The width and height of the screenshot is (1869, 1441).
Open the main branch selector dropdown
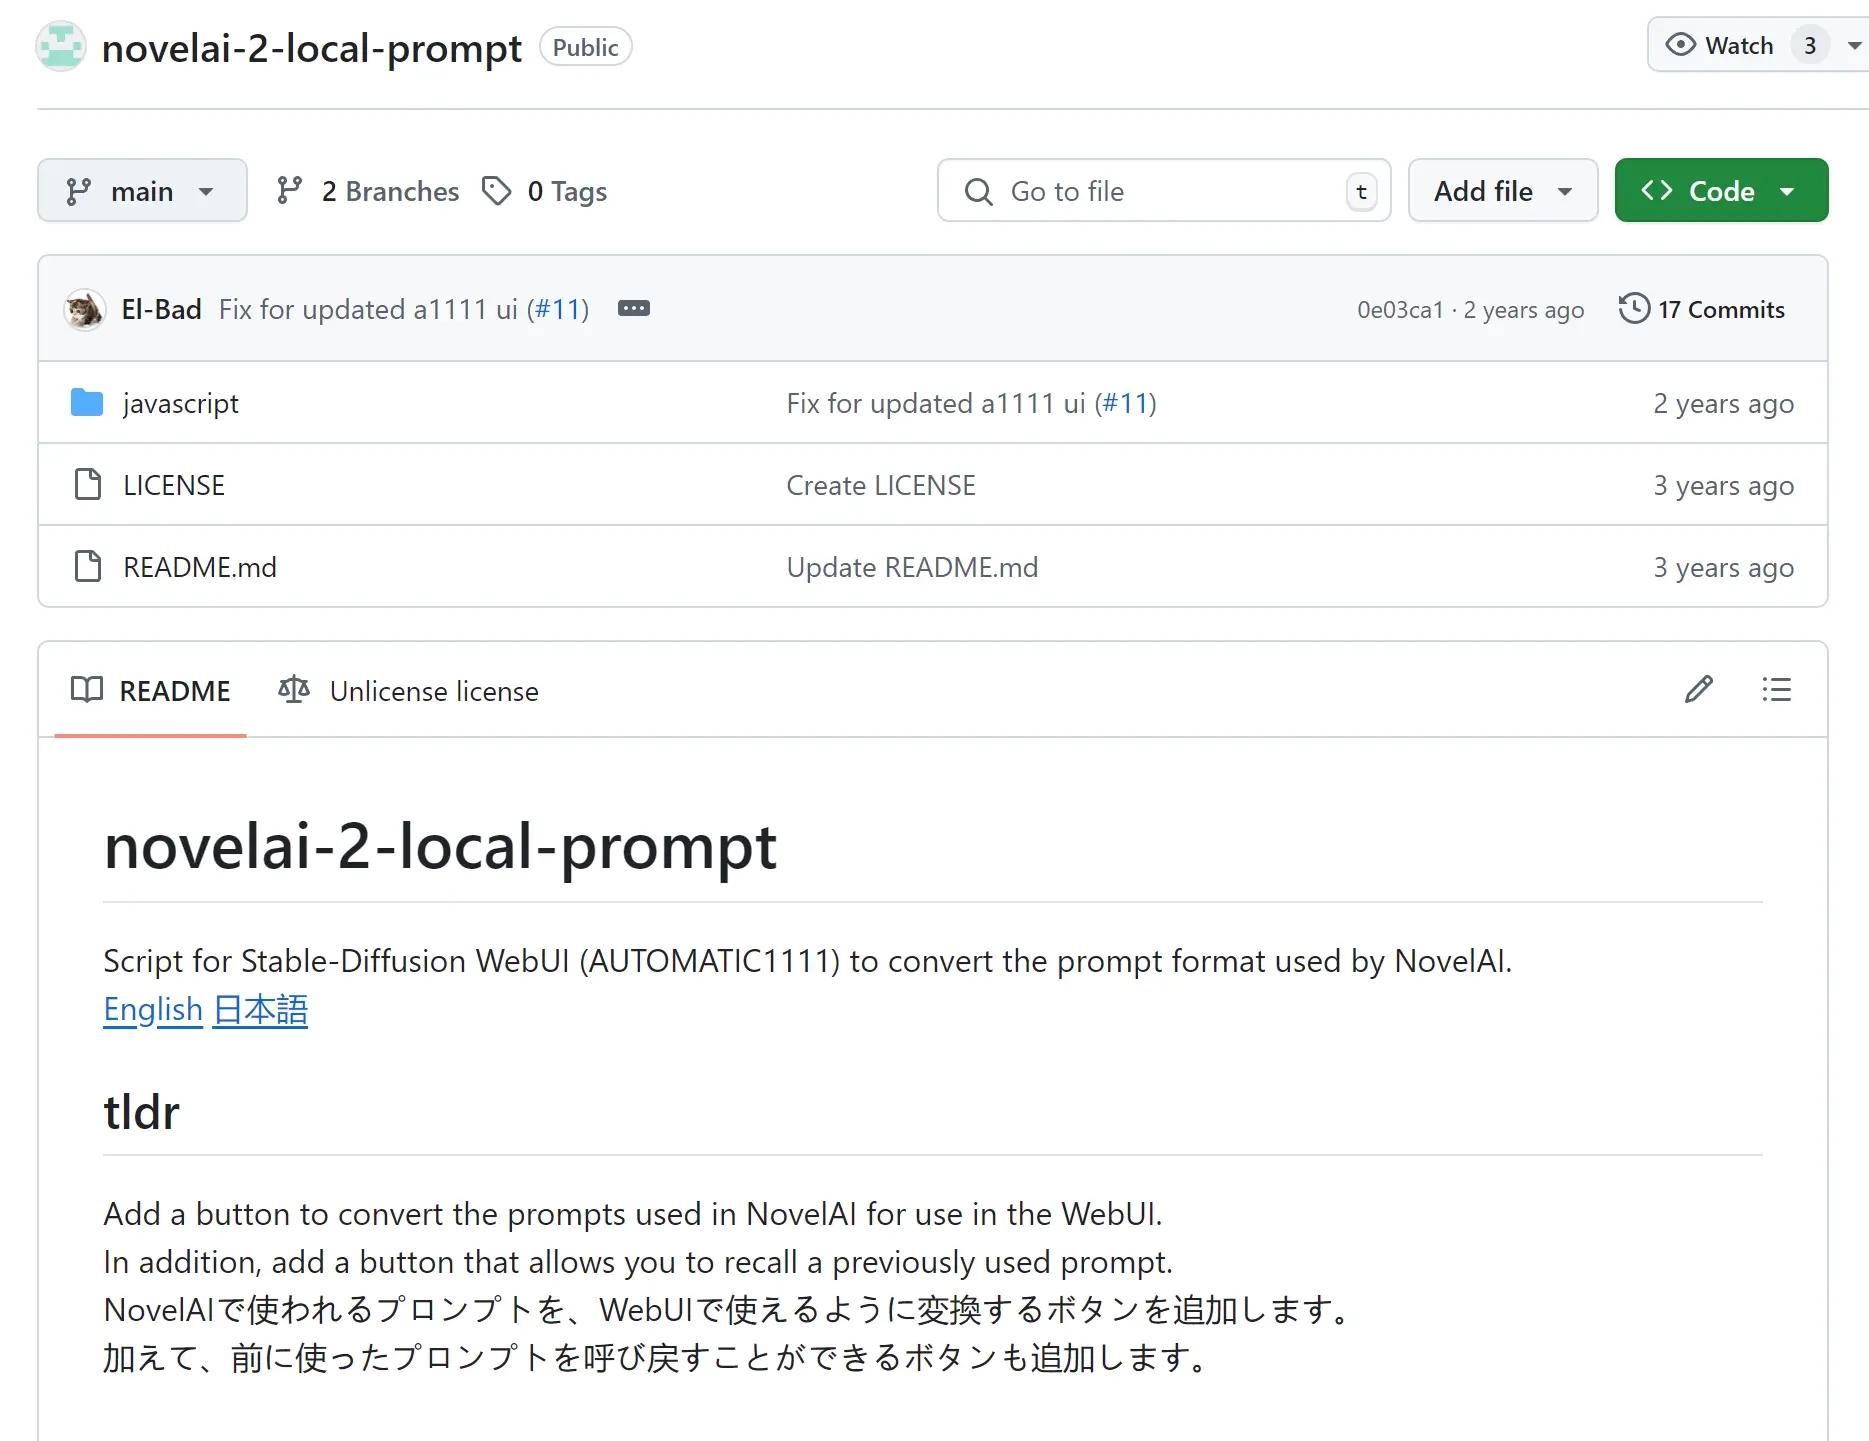[x=142, y=190]
